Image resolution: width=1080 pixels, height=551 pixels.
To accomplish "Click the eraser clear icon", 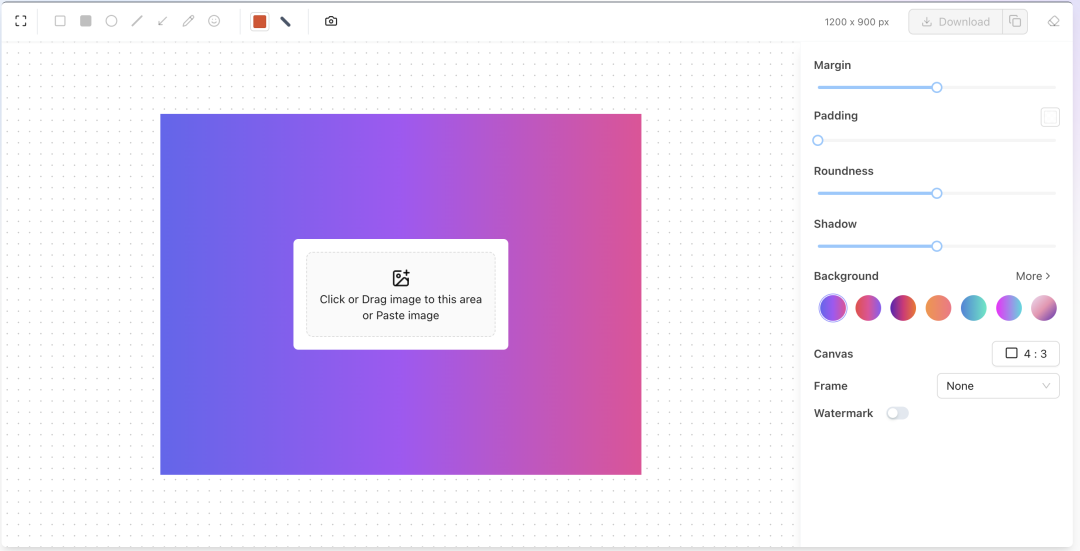I will (x=1053, y=22).
